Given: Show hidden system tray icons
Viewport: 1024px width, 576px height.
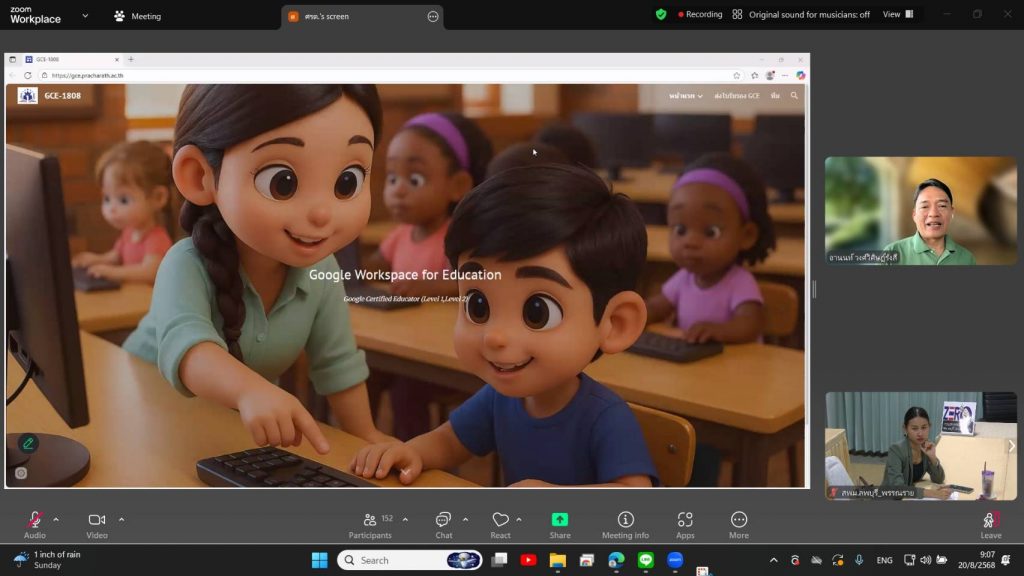Looking at the screenshot, I should tap(774, 560).
